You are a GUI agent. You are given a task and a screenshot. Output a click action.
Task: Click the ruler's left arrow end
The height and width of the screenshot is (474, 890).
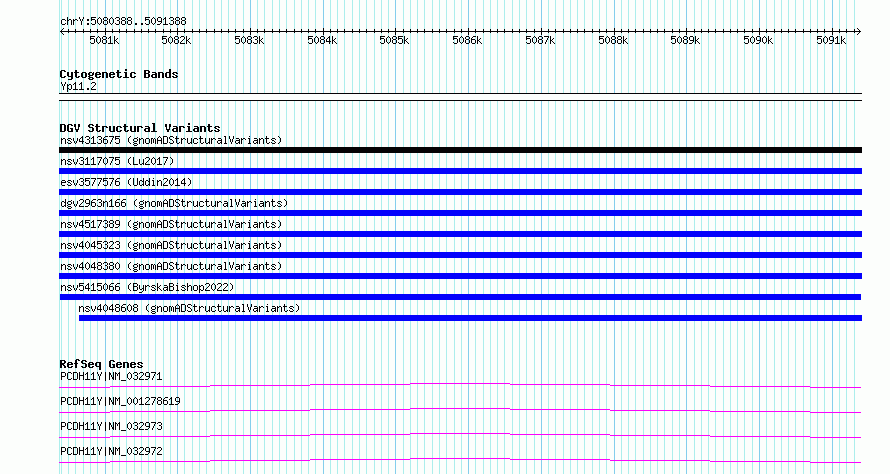(x=62, y=32)
